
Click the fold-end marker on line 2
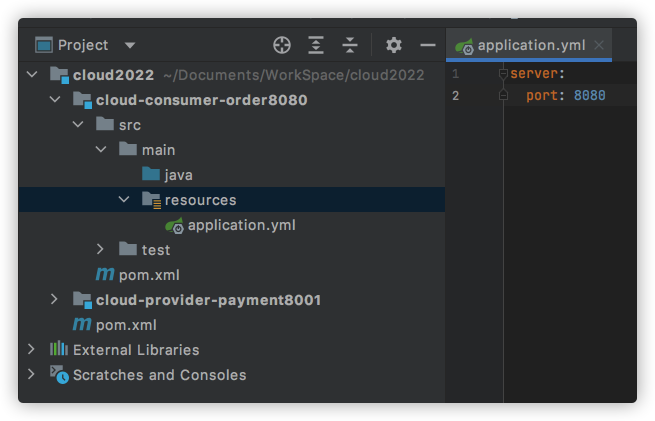tap(503, 96)
